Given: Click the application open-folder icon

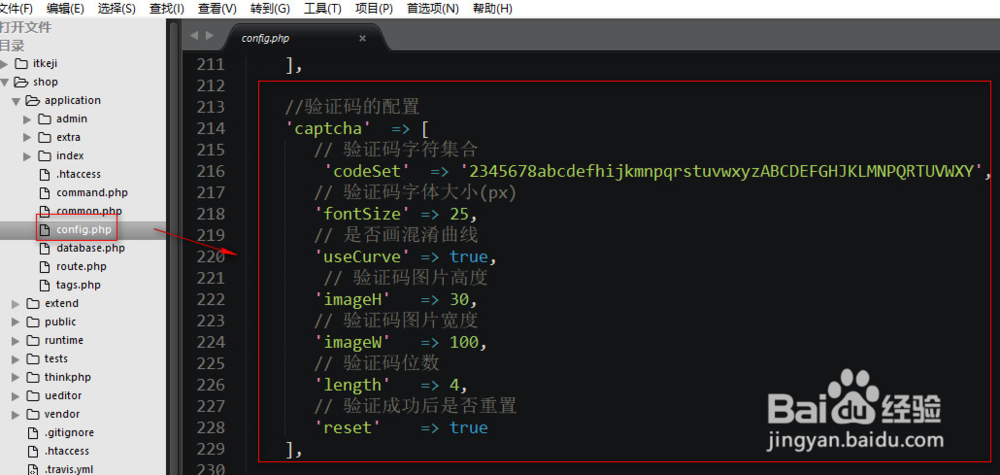Looking at the screenshot, I should tap(33, 100).
